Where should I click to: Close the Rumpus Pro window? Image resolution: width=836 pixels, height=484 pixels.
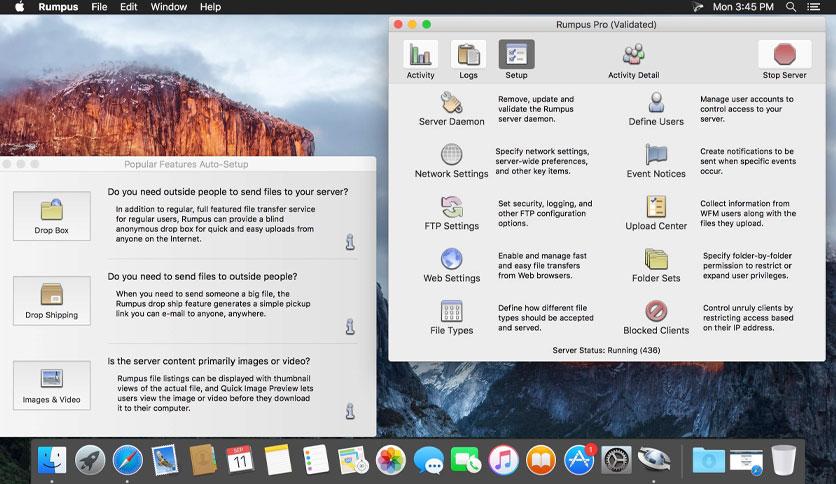pyautogui.click(x=398, y=25)
